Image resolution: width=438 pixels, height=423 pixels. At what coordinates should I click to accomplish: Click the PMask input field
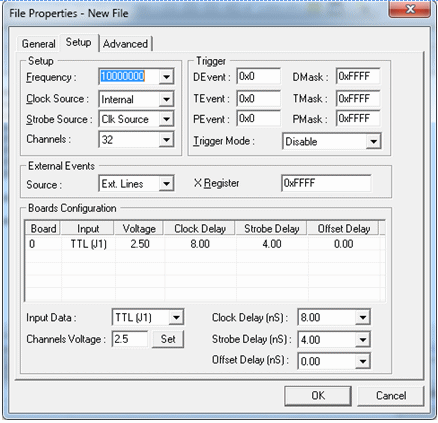[358, 119]
